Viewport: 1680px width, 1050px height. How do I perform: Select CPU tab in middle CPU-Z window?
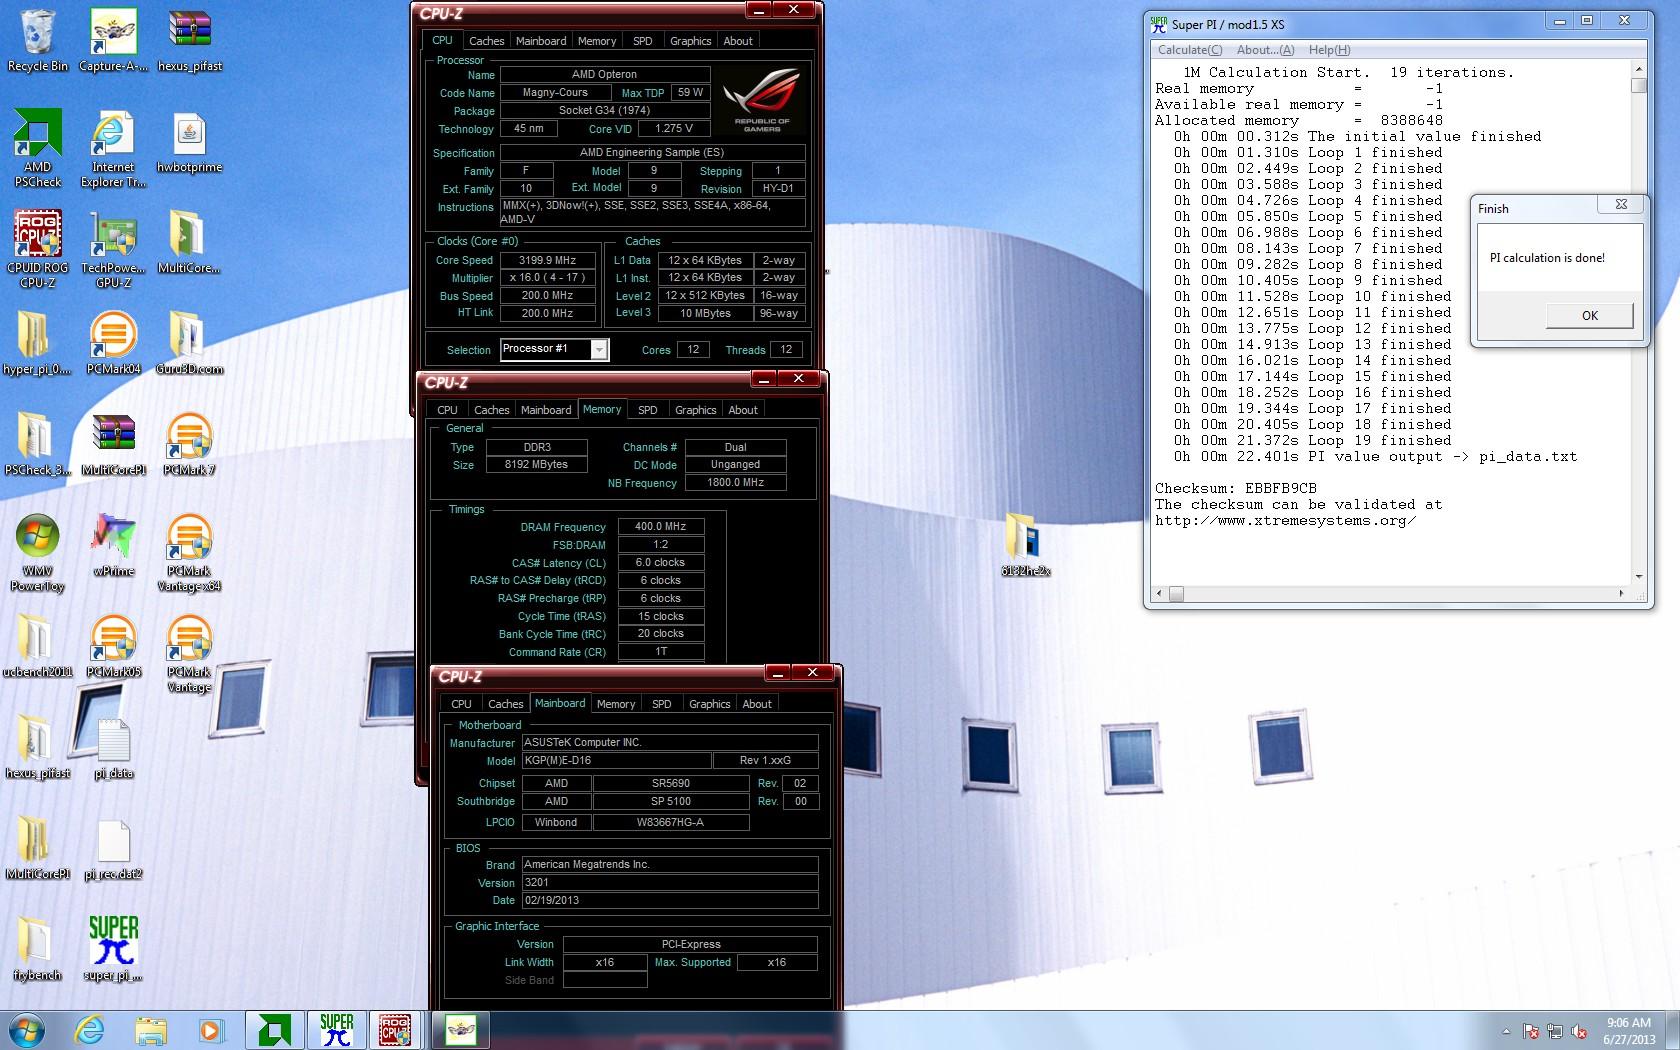point(447,410)
